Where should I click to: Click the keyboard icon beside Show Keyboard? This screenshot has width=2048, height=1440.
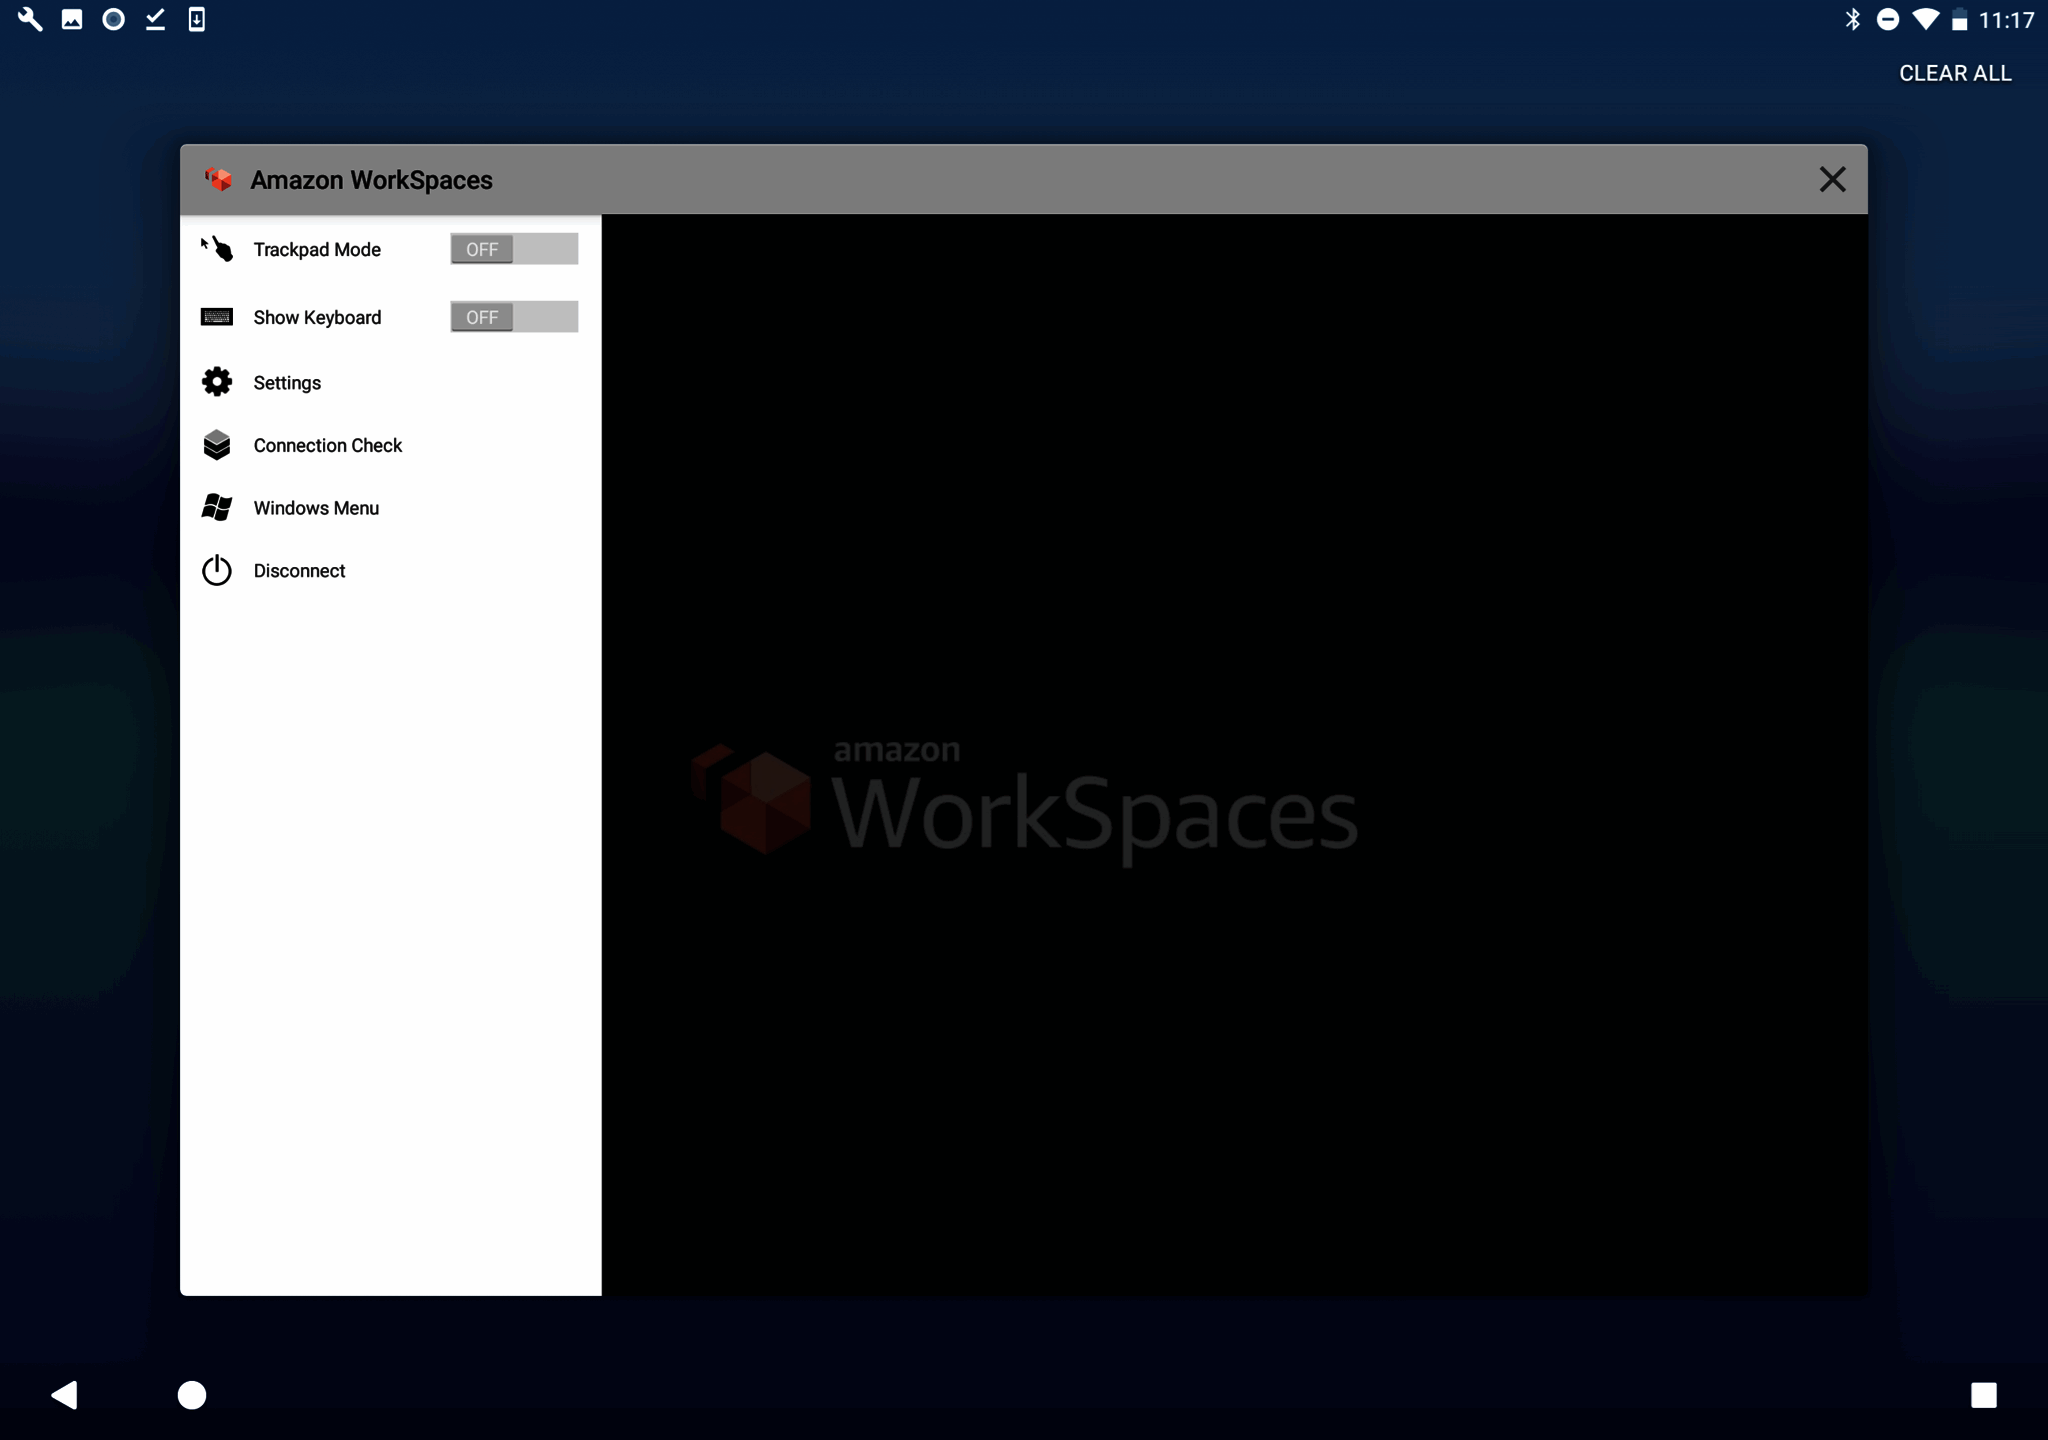pos(217,317)
